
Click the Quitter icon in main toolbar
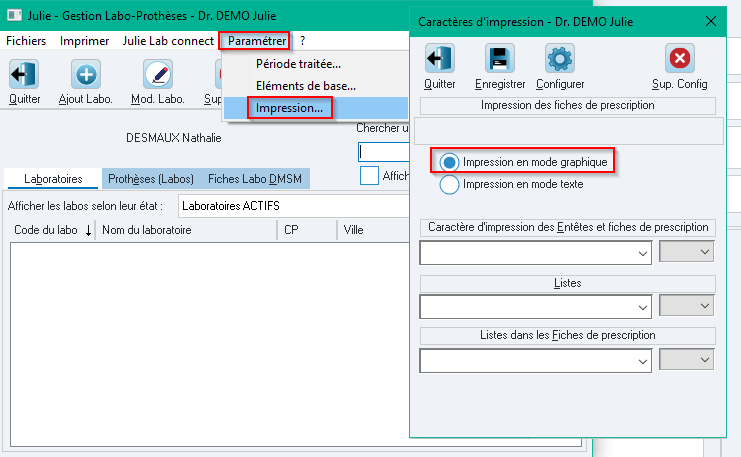[24, 74]
